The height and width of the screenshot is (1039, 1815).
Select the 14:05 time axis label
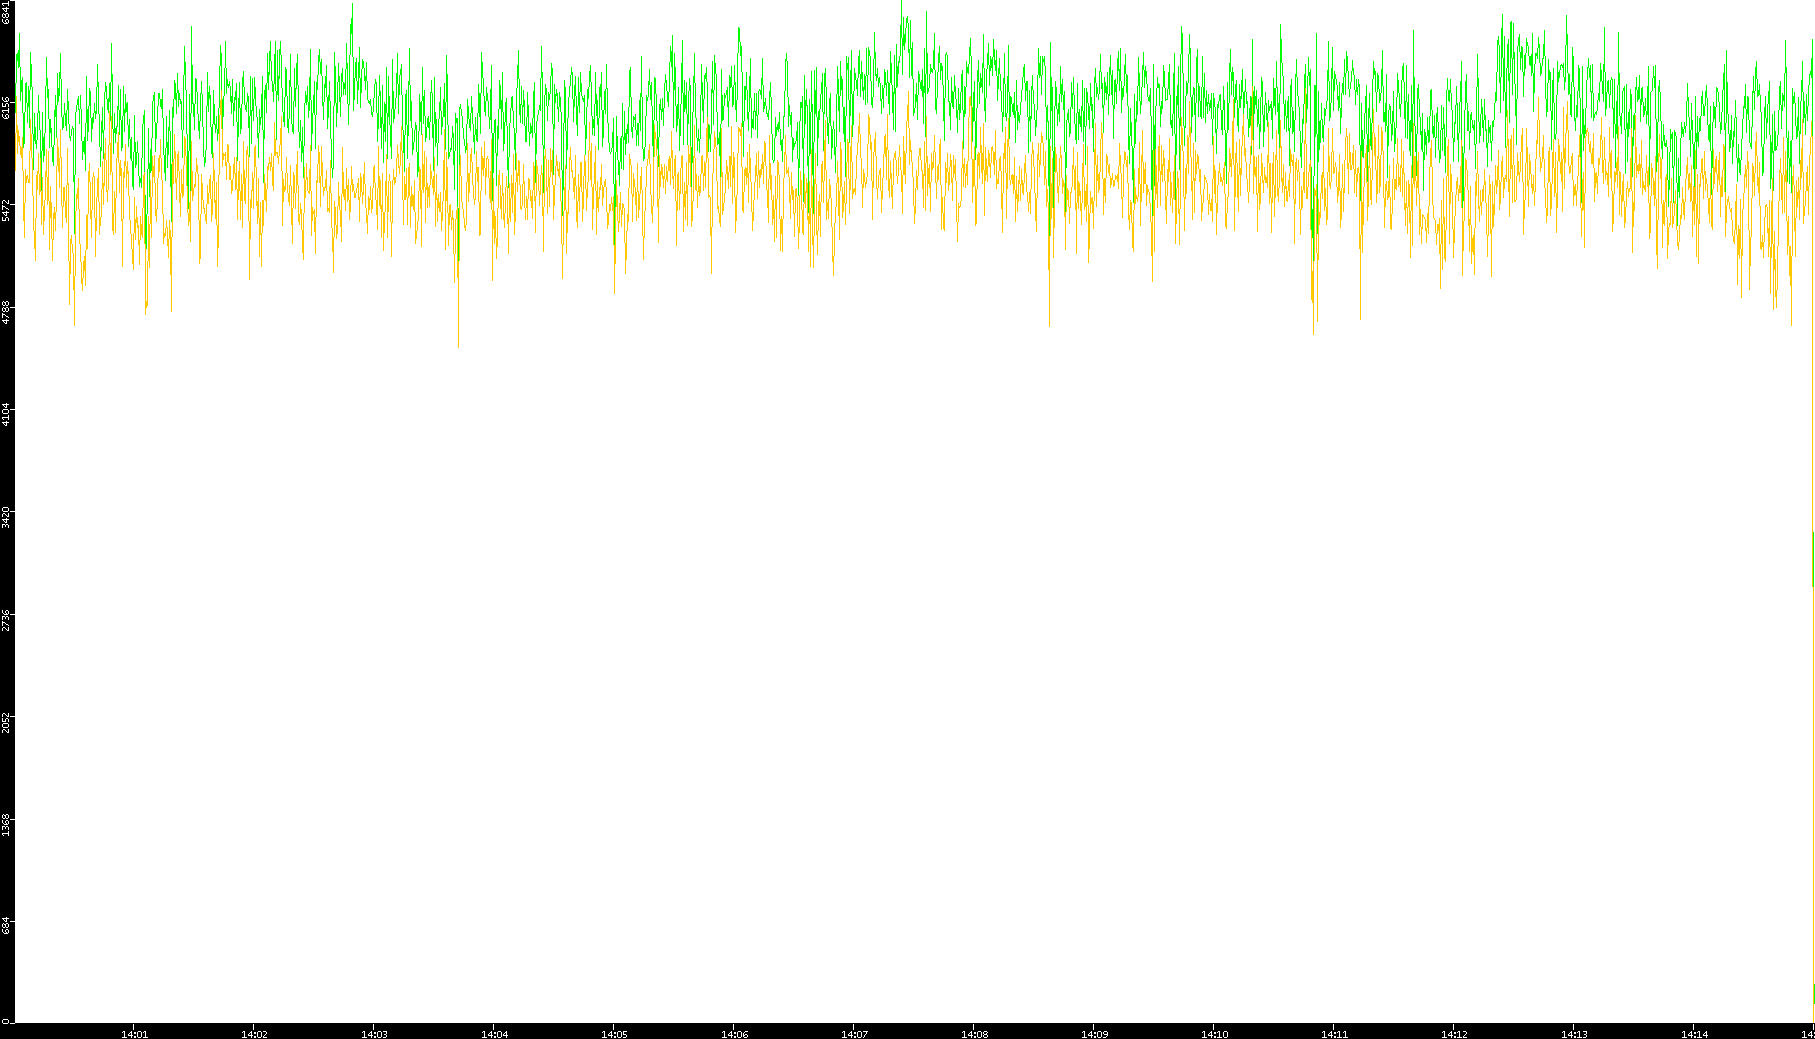(x=614, y=1034)
